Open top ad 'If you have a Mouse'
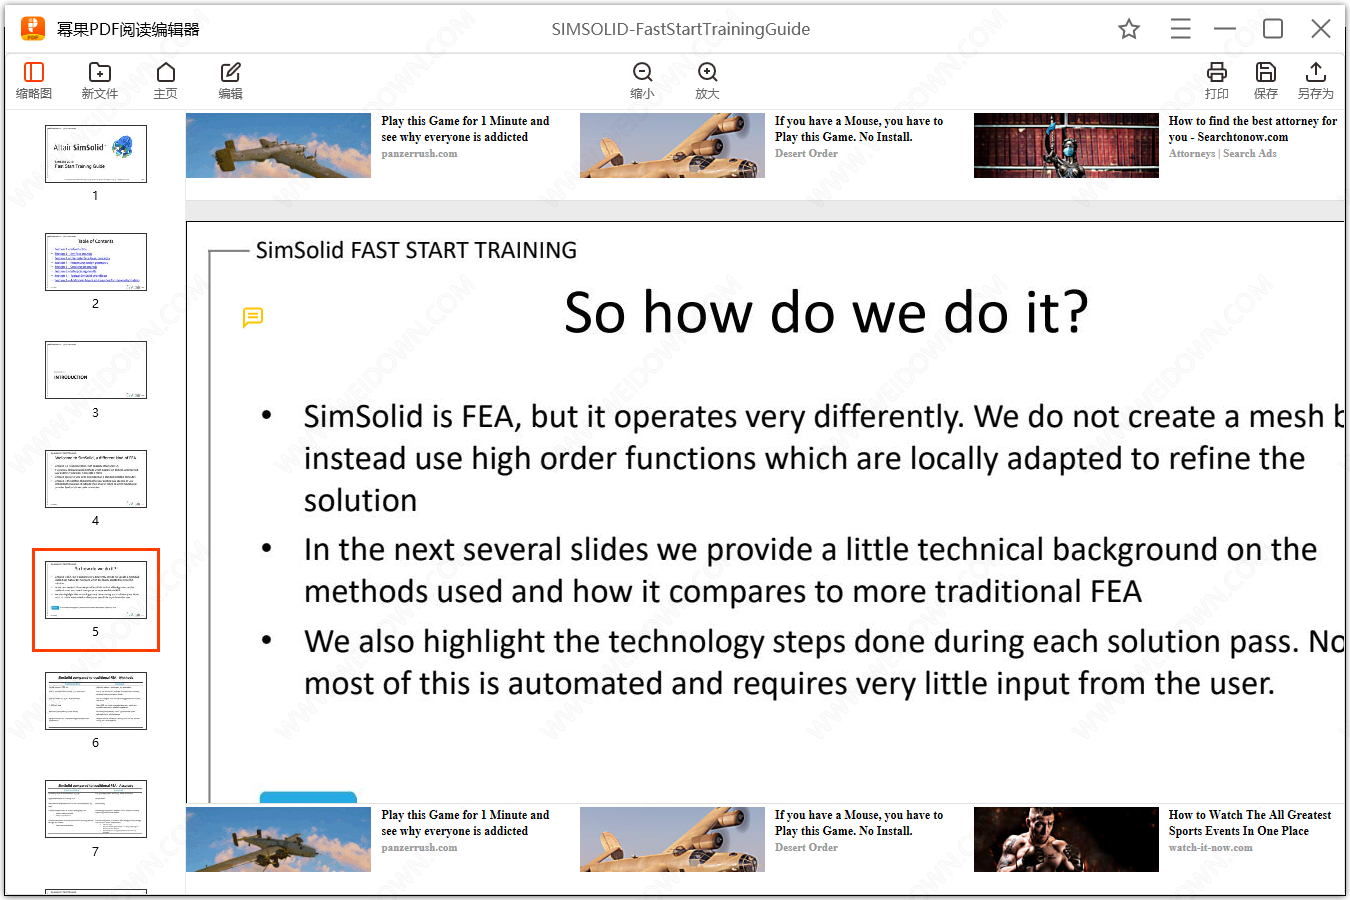Screen dimensions: 1350x900 [x=859, y=129]
